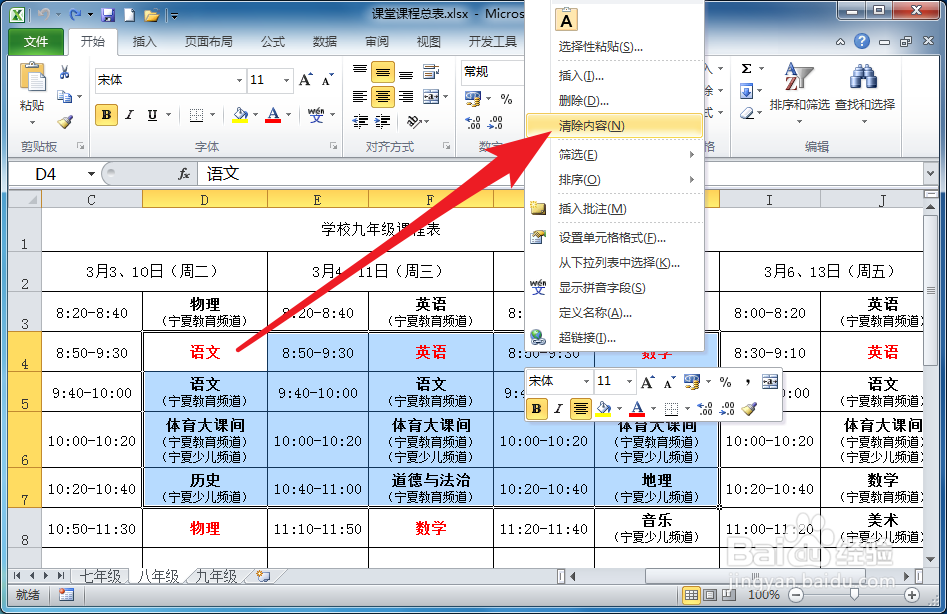
Task: Apply yellow fill color from the mini toolbar
Action: tap(603, 407)
